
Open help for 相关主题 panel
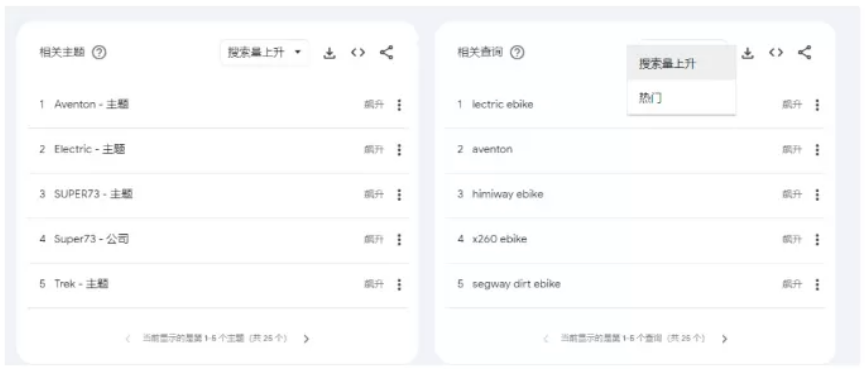pyautogui.click(x=99, y=53)
